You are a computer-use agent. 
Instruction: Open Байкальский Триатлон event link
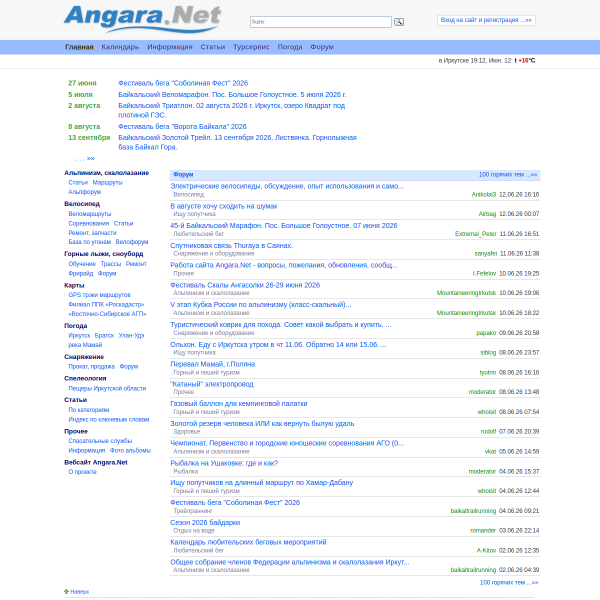(232, 110)
